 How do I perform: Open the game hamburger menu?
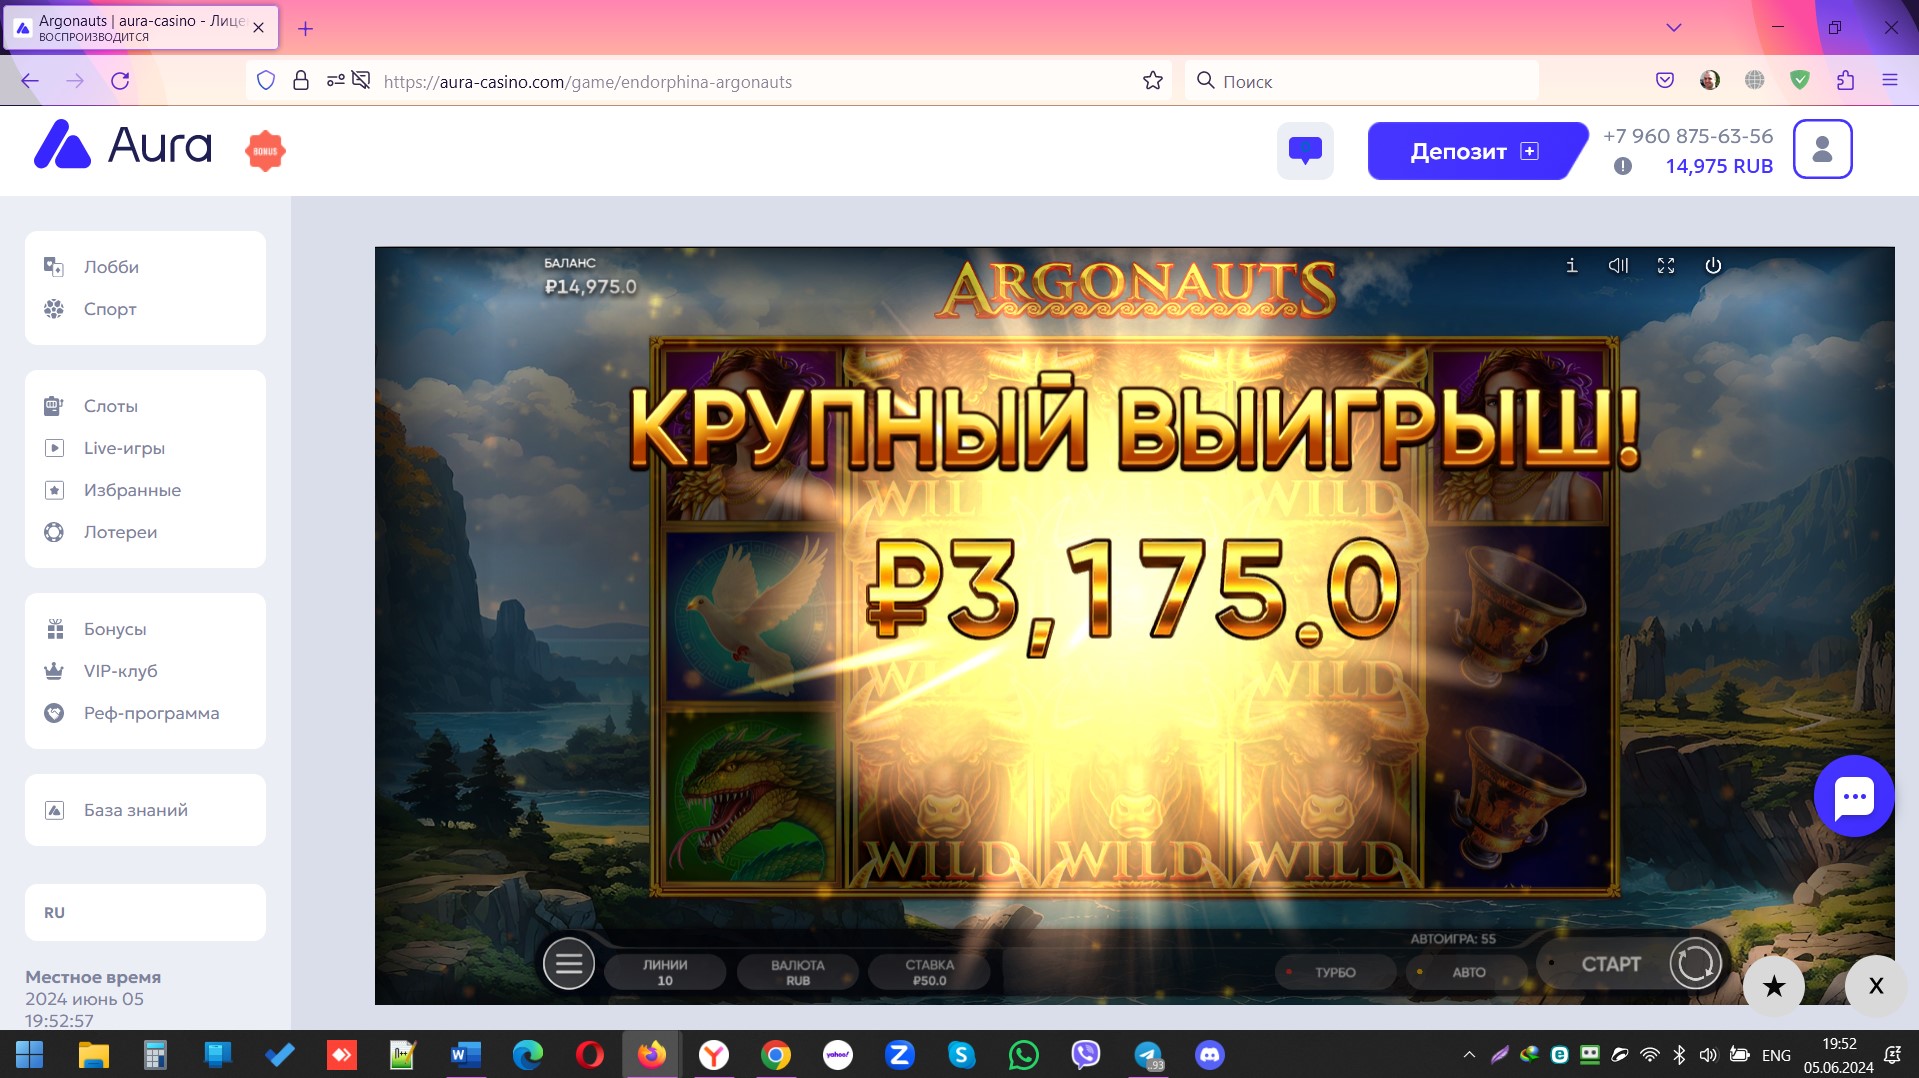568,964
